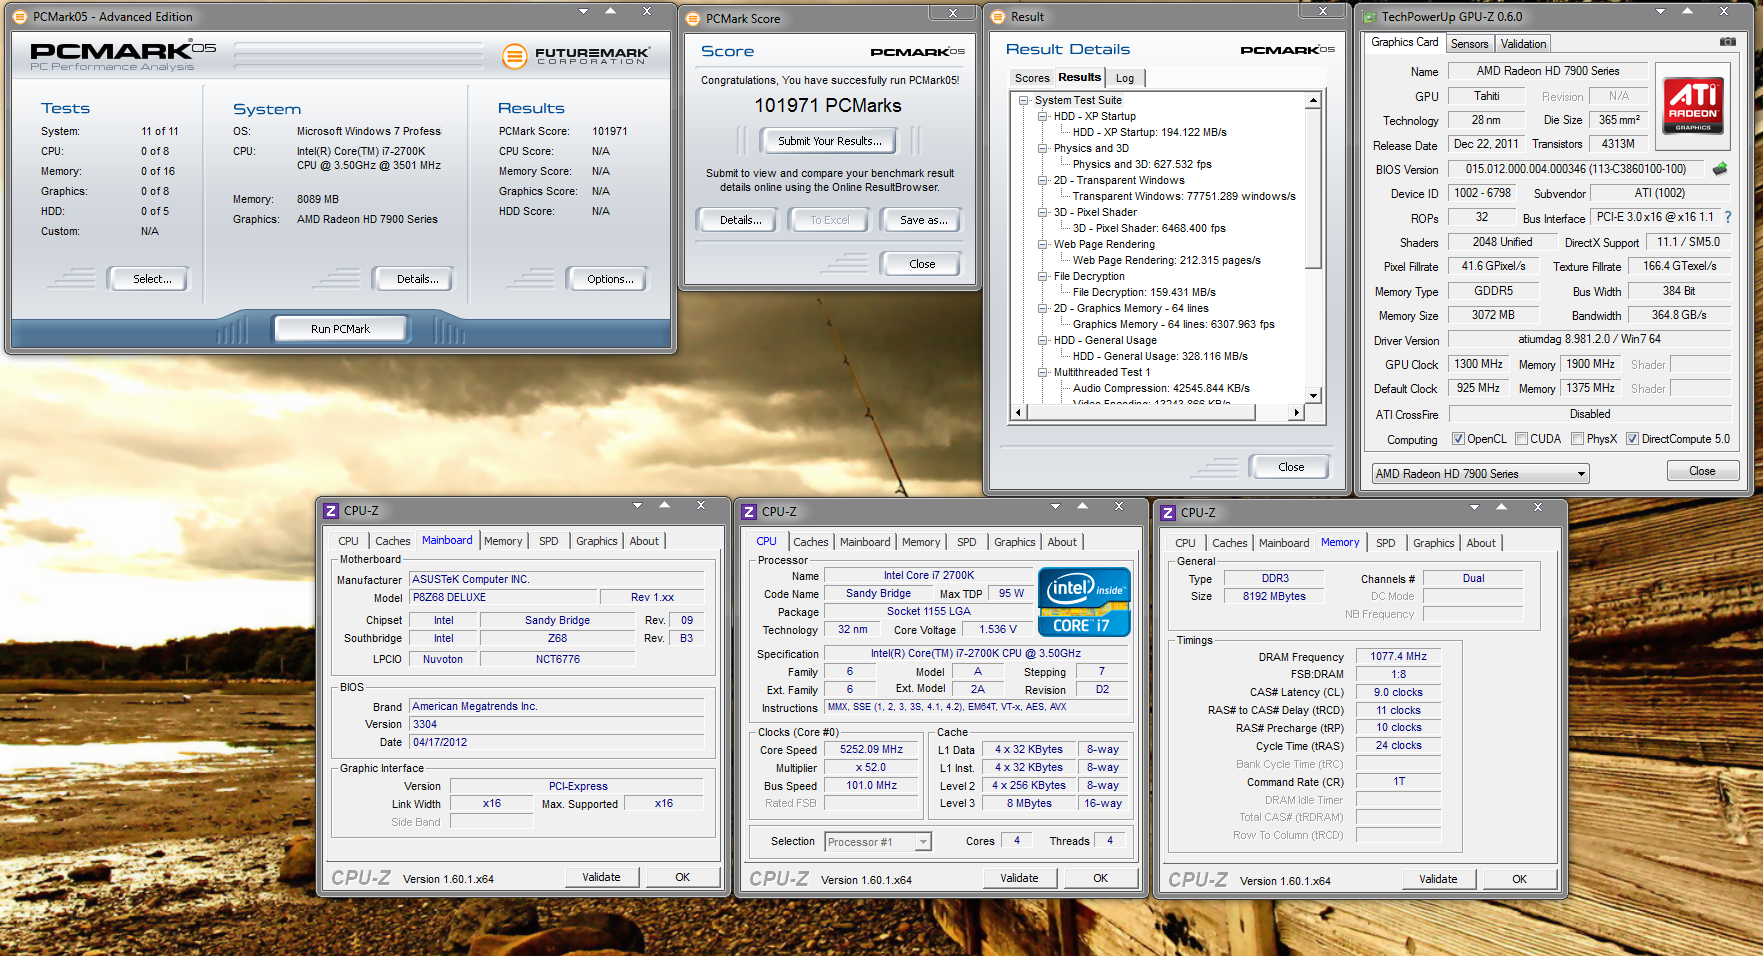
Task: Click Validate in the CPU-Z Mainboard window
Action: (x=601, y=877)
